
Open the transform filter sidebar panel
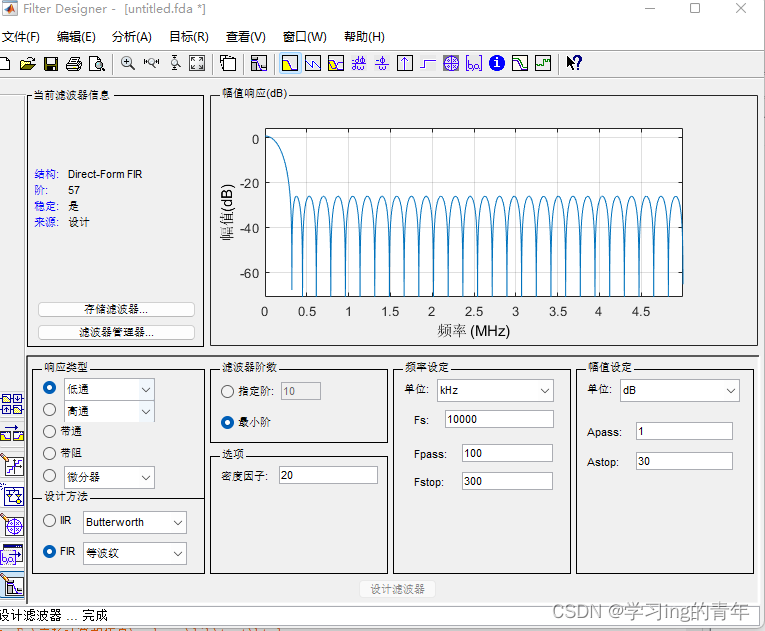tap(12, 433)
